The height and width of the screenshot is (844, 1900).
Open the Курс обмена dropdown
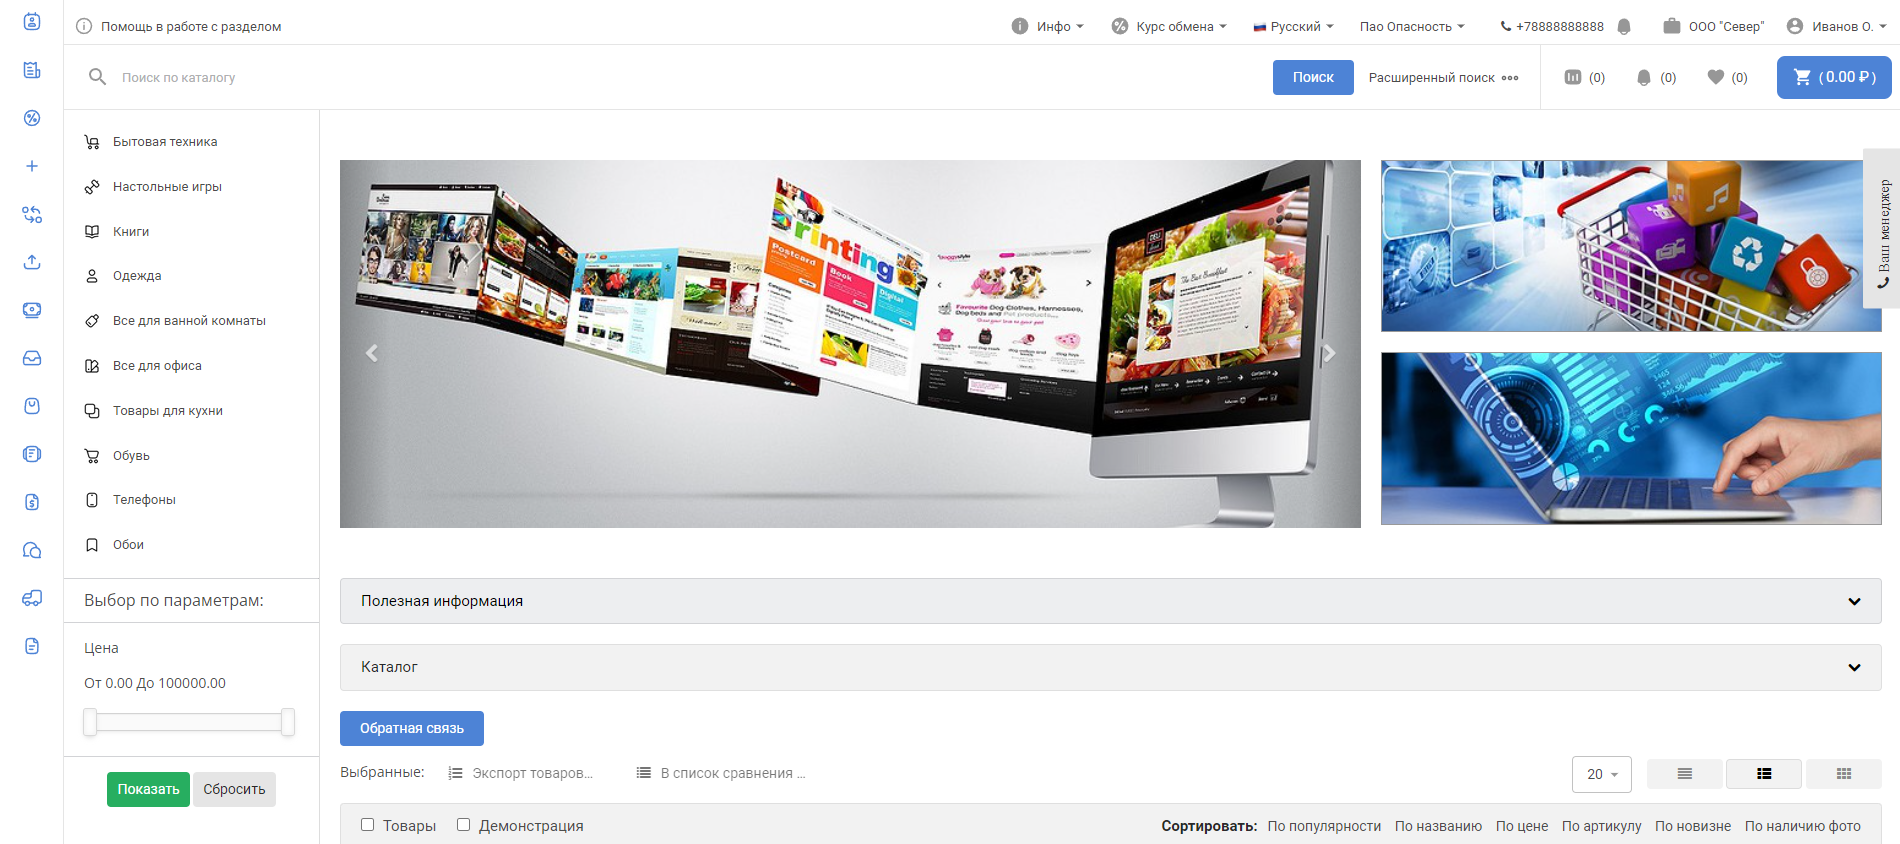pos(1169,27)
